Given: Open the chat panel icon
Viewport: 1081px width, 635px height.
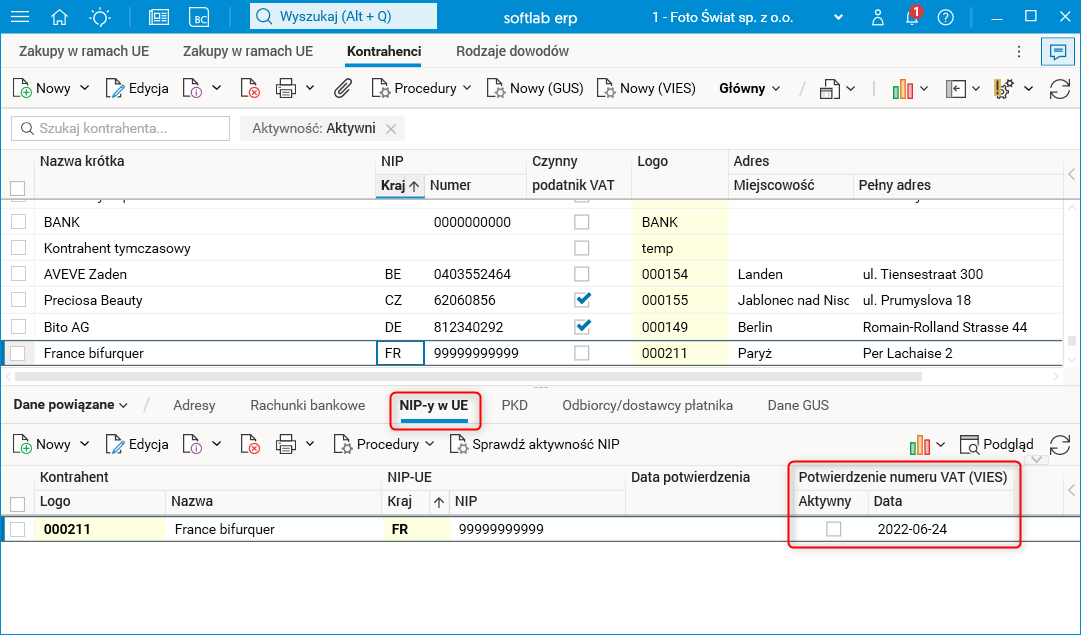Looking at the screenshot, I should click(x=1054, y=52).
